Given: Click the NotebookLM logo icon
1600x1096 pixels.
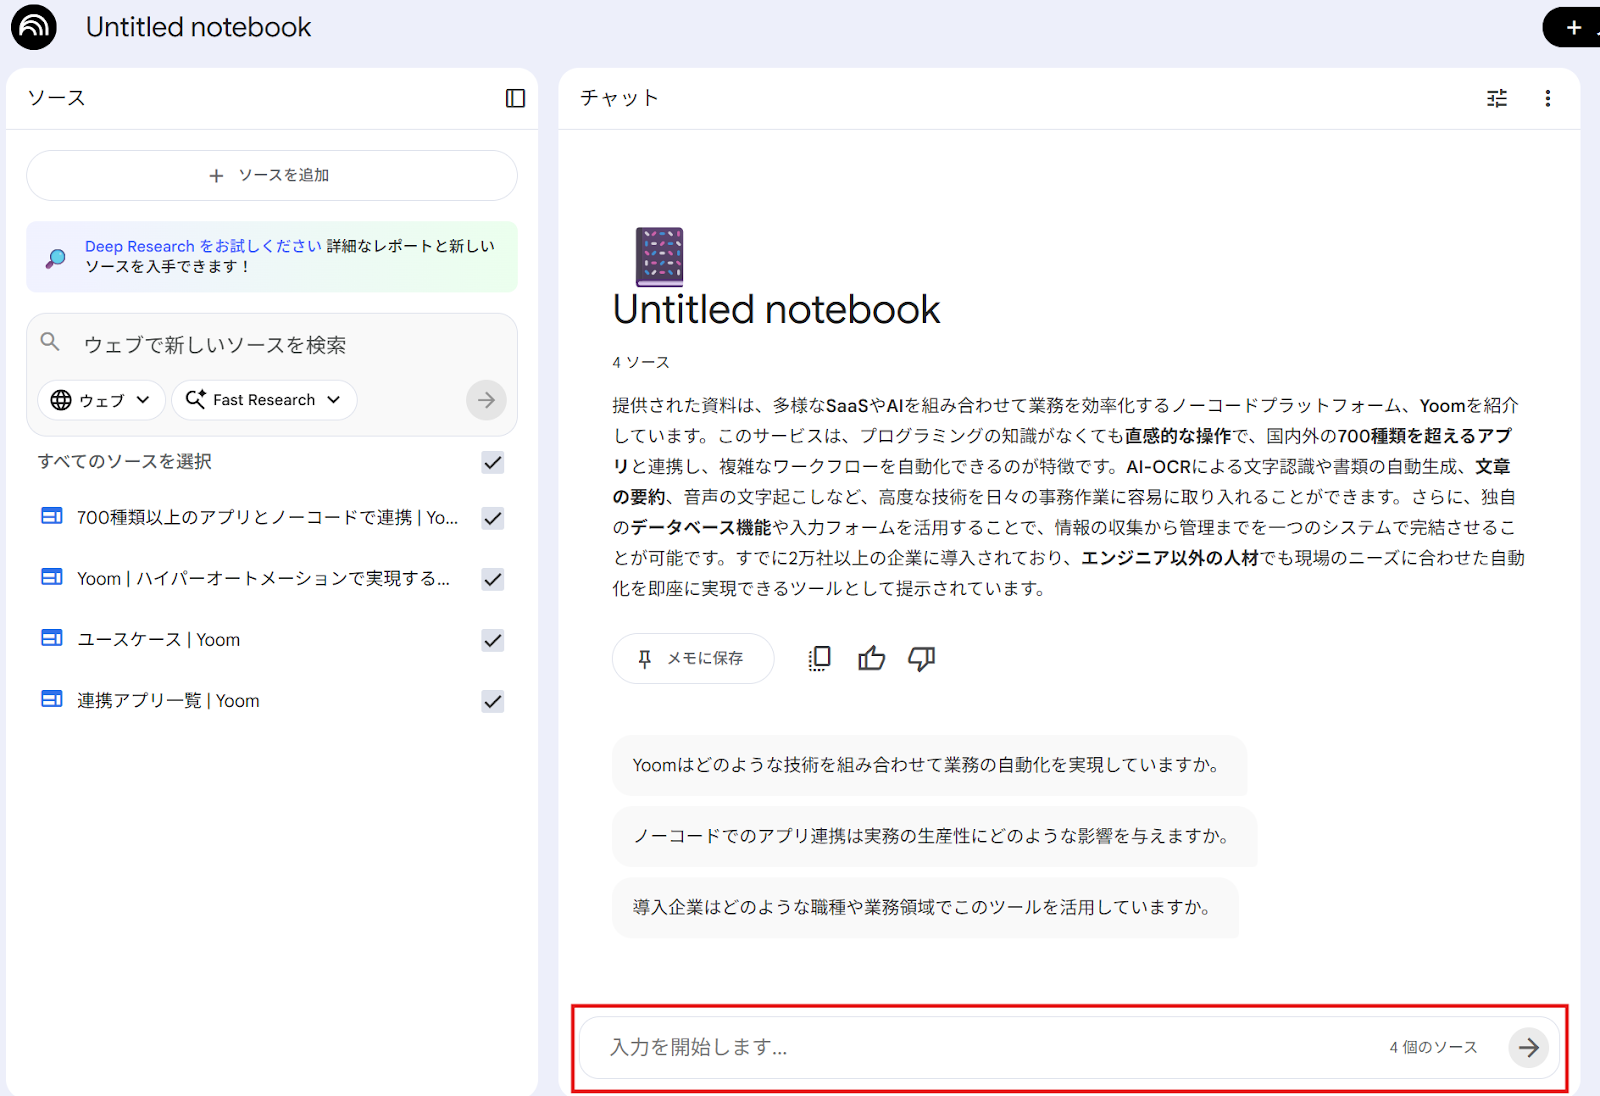Looking at the screenshot, I should tap(34, 27).
